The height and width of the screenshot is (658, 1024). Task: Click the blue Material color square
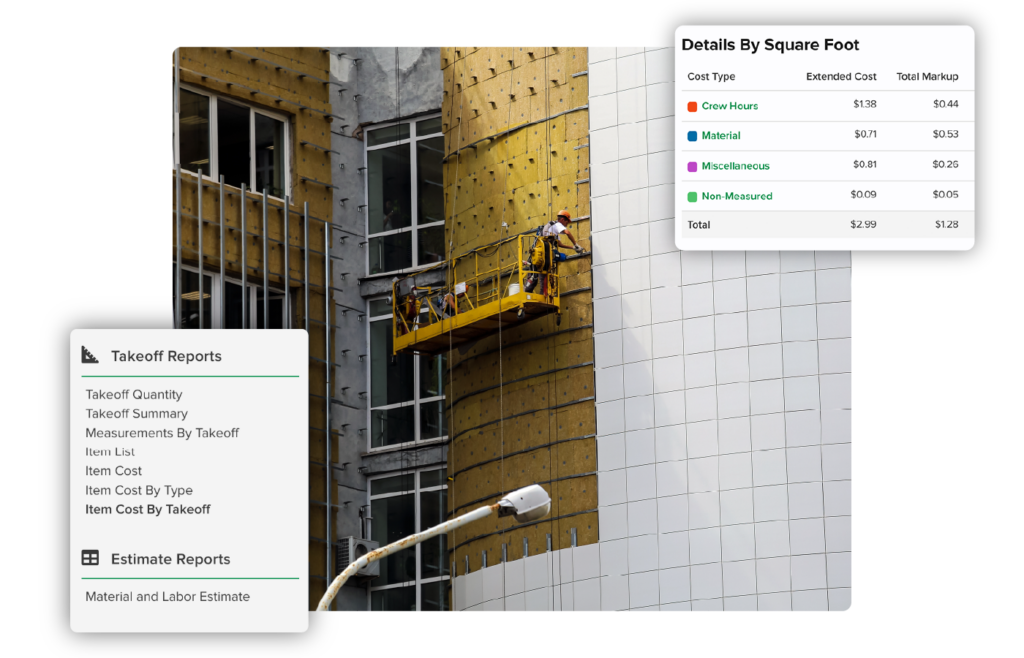click(x=692, y=136)
